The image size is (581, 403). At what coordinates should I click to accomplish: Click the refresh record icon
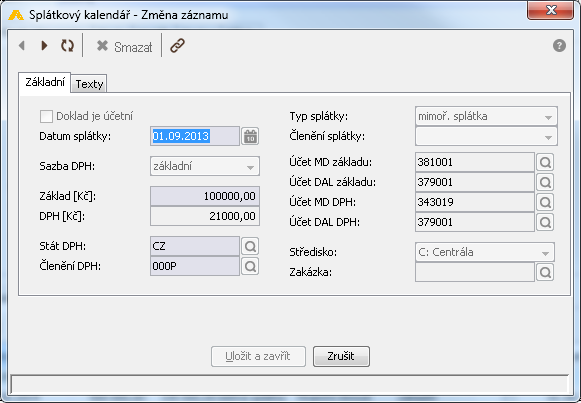pyautogui.click(x=67, y=46)
